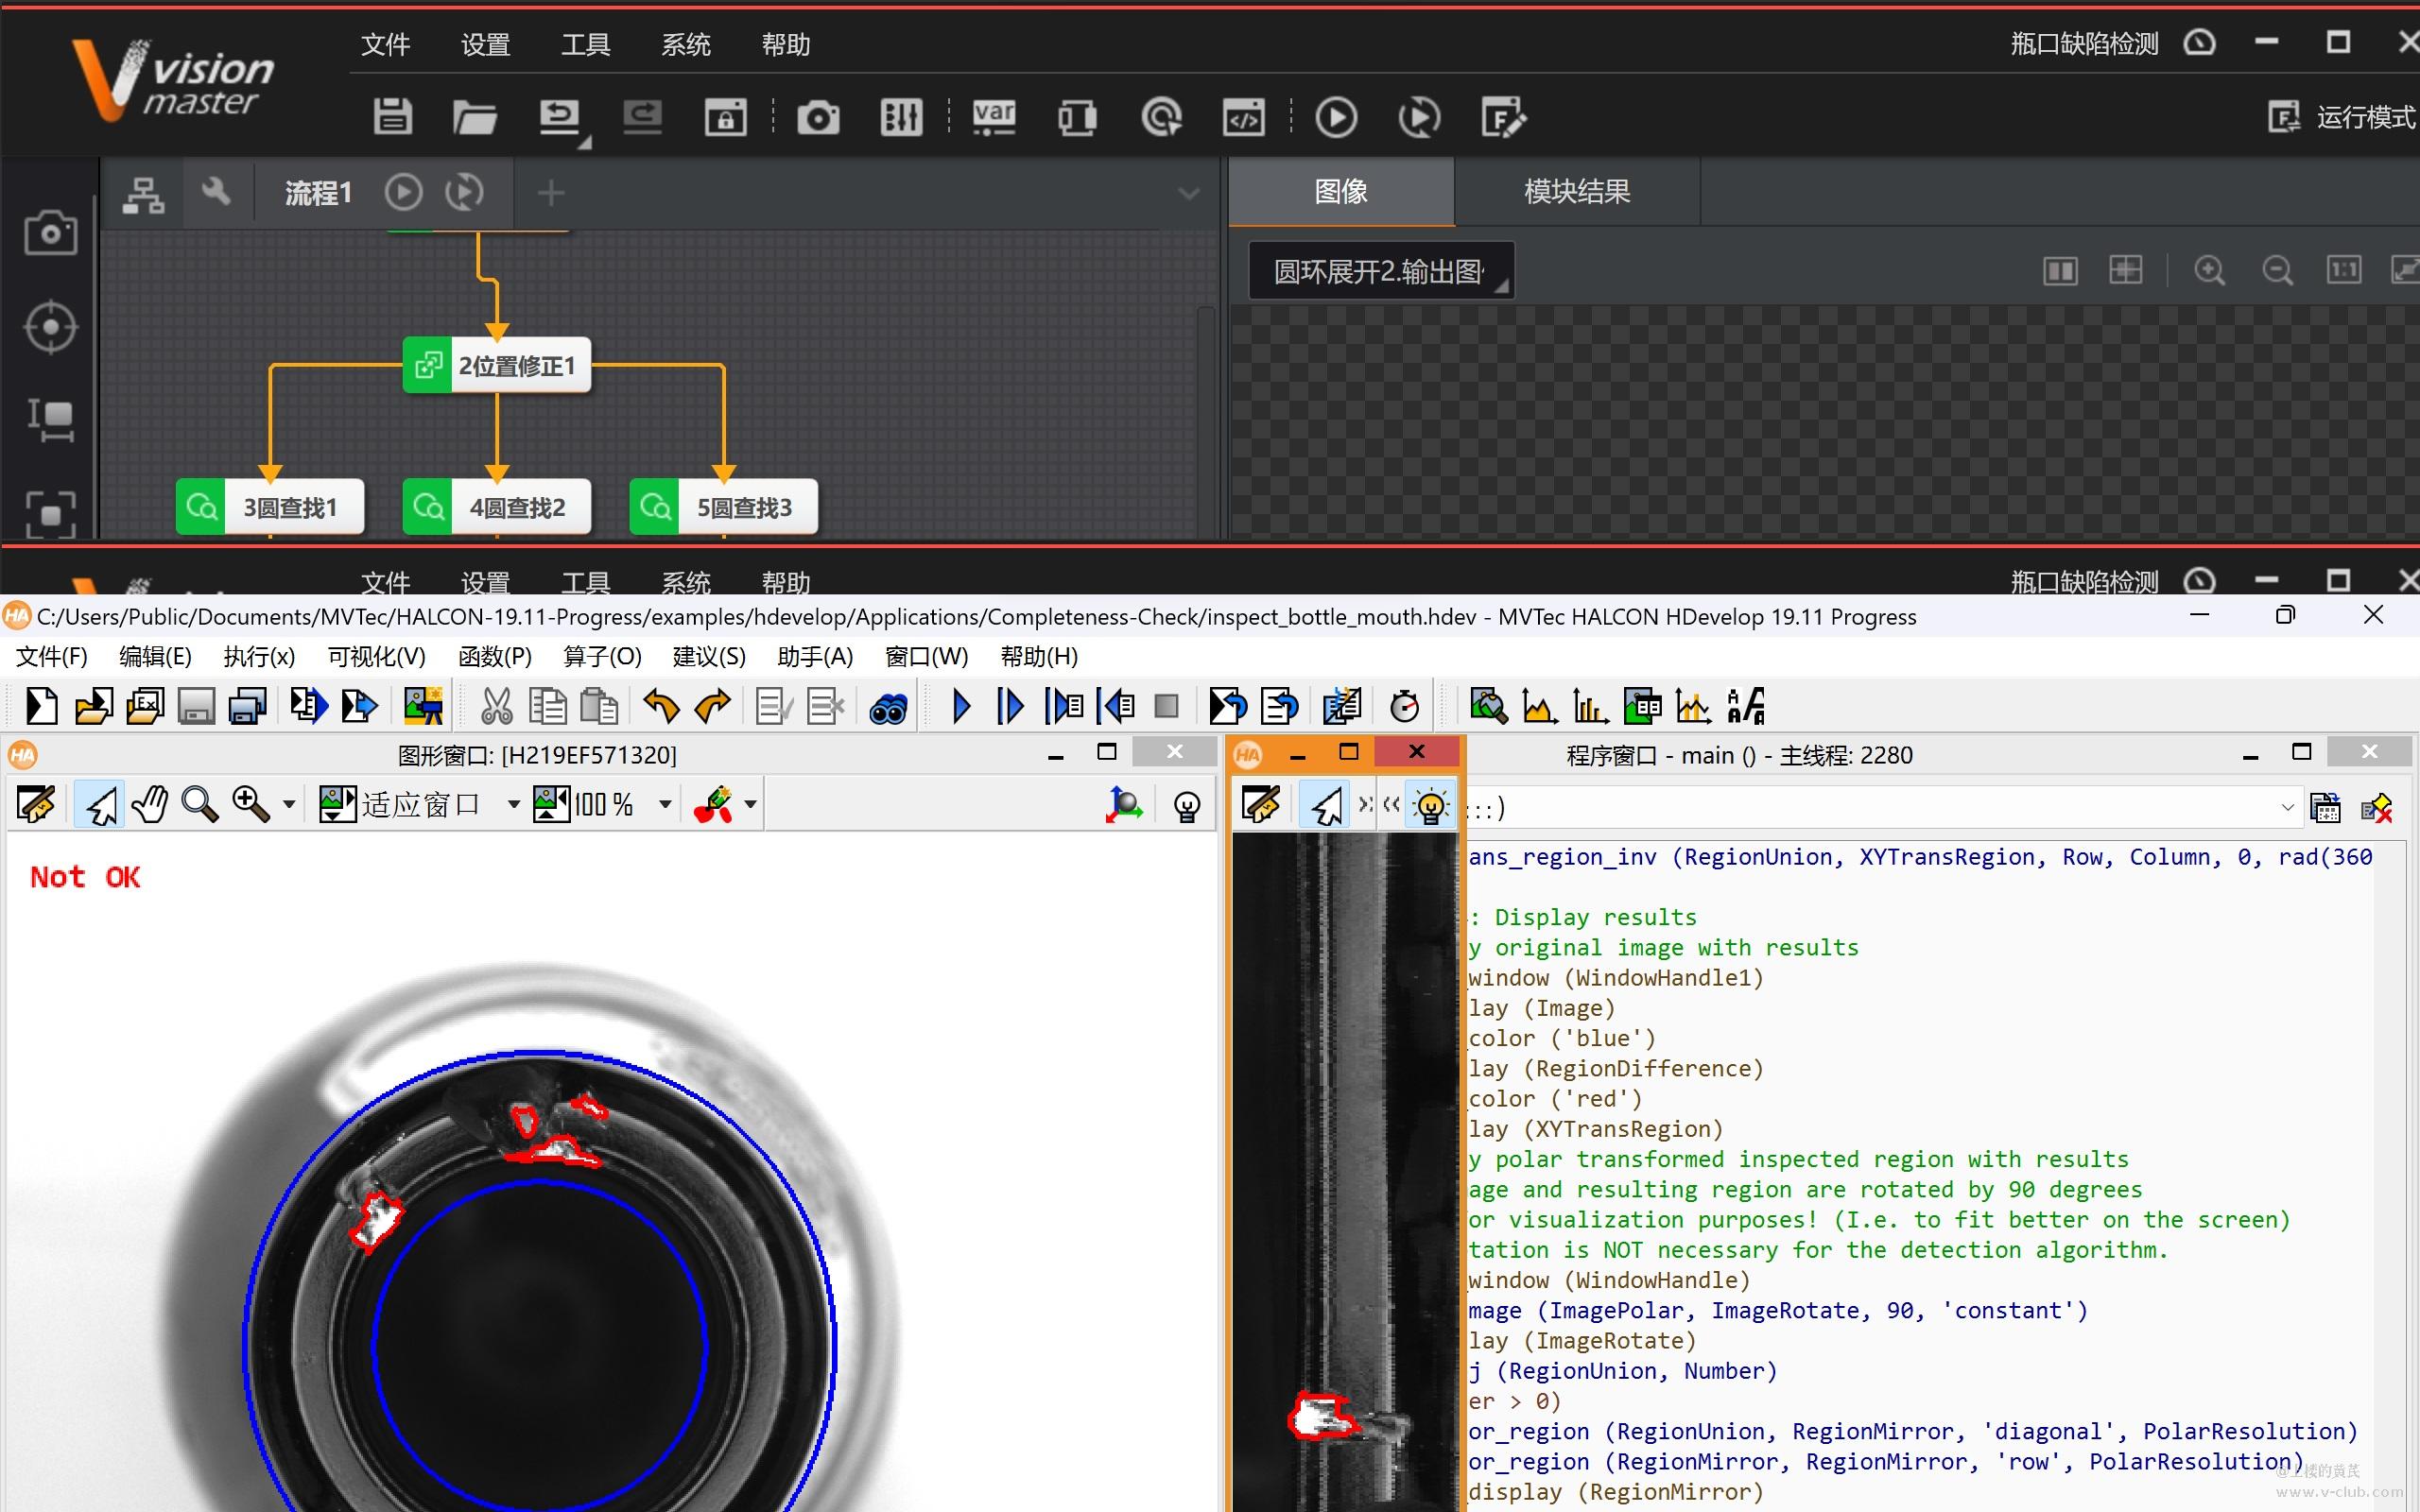This screenshot has width=2420, height=1512.
Task: Select the 3圆查找1 module node
Action: (270, 507)
